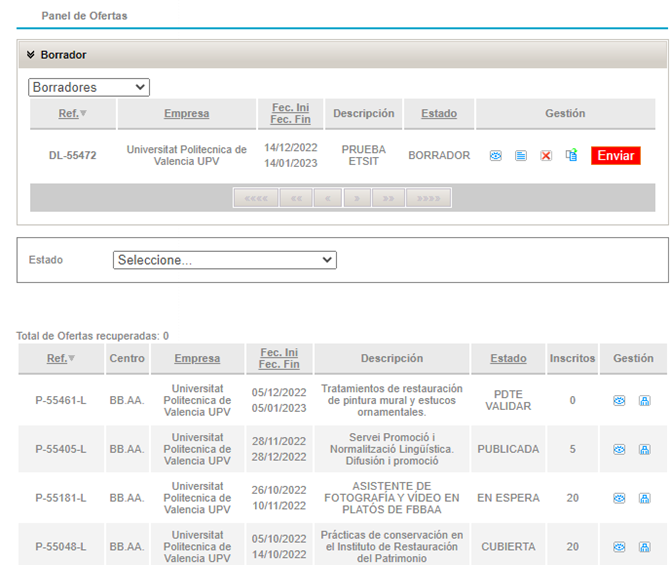Sort offers by Fec. Ini / Fec. Fin header

pos(279,359)
